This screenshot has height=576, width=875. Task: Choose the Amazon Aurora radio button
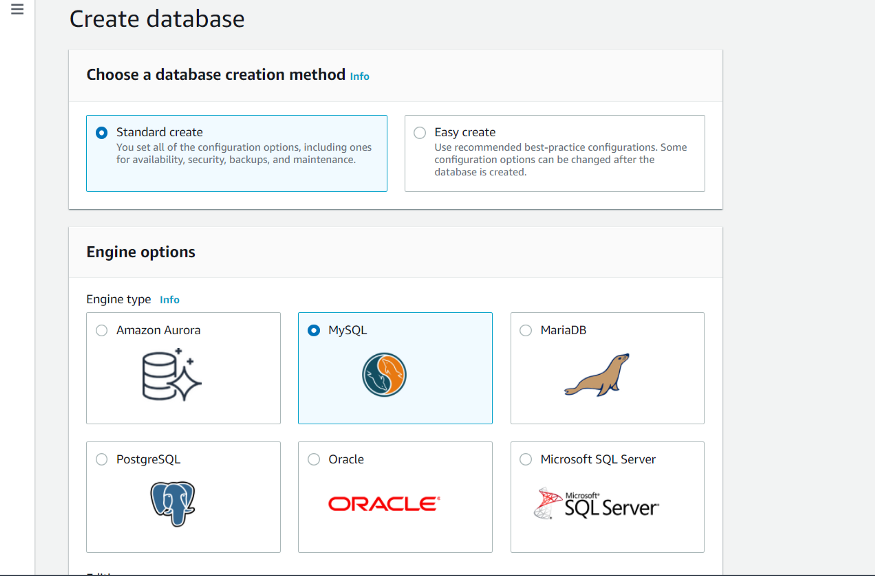(x=101, y=329)
